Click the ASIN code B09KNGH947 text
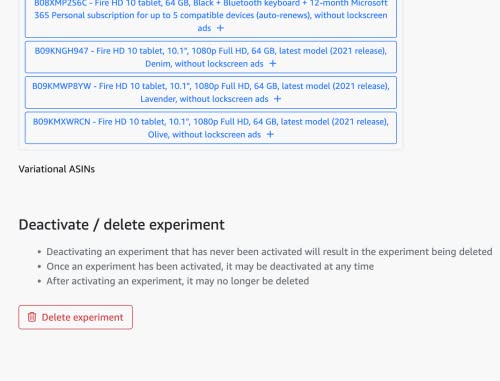 click(61, 51)
